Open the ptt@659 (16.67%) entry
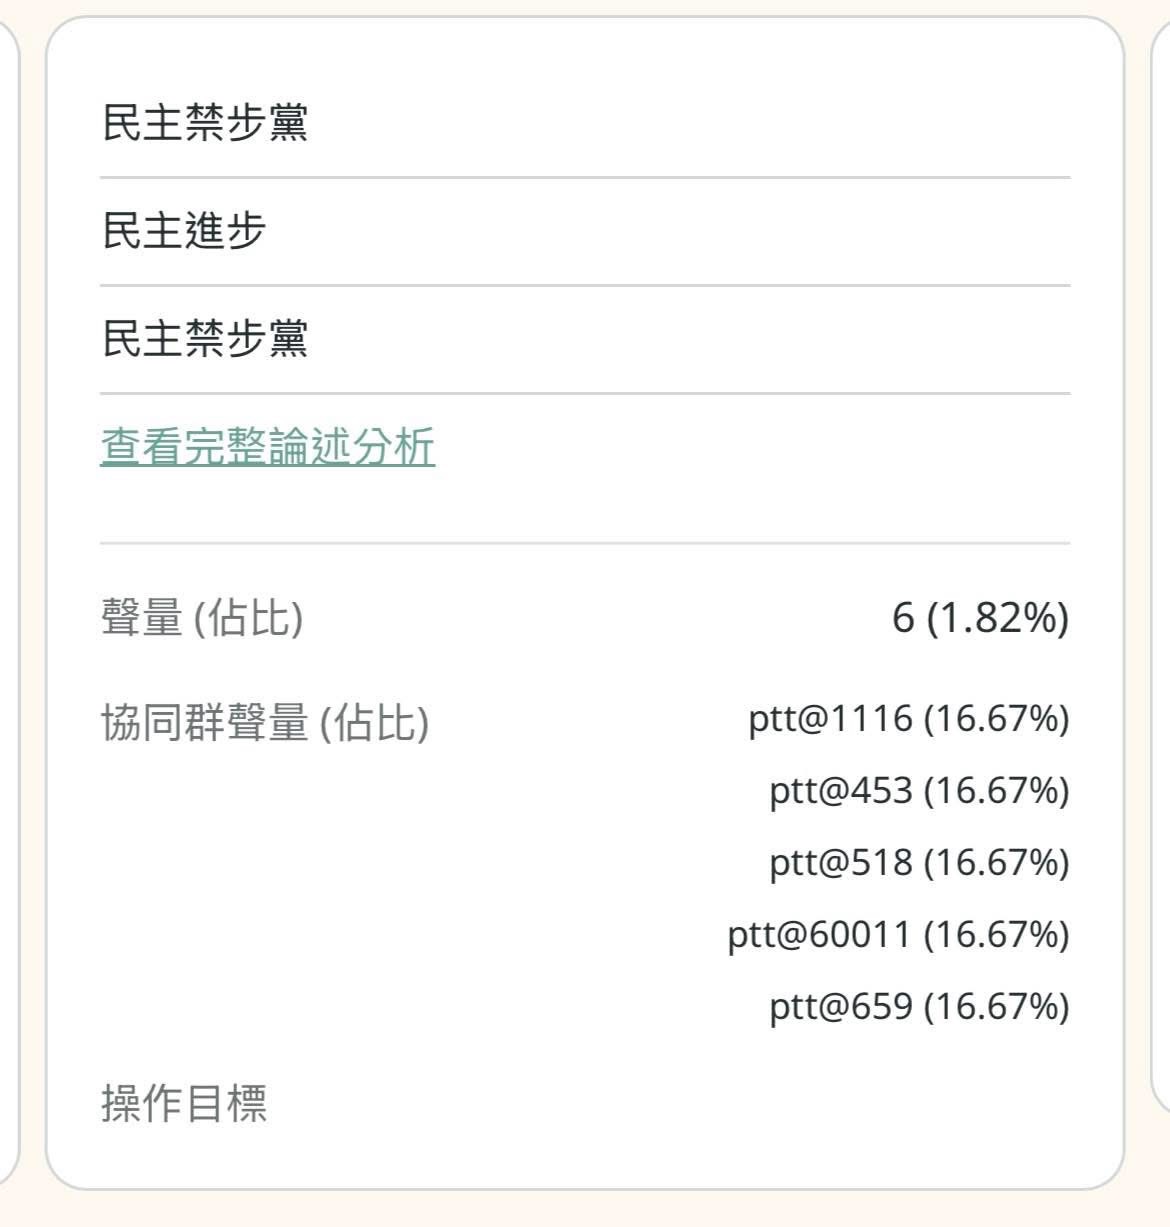Image resolution: width=1170 pixels, height=1227 pixels. tap(919, 1006)
